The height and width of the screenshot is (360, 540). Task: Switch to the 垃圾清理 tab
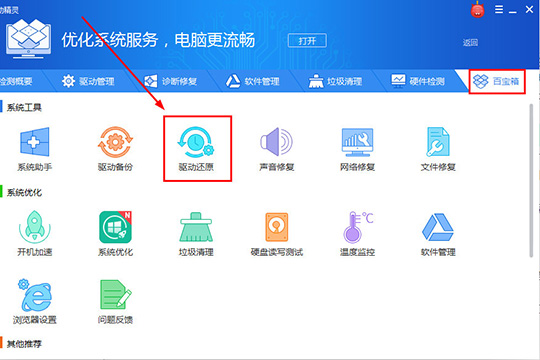[335, 81]
